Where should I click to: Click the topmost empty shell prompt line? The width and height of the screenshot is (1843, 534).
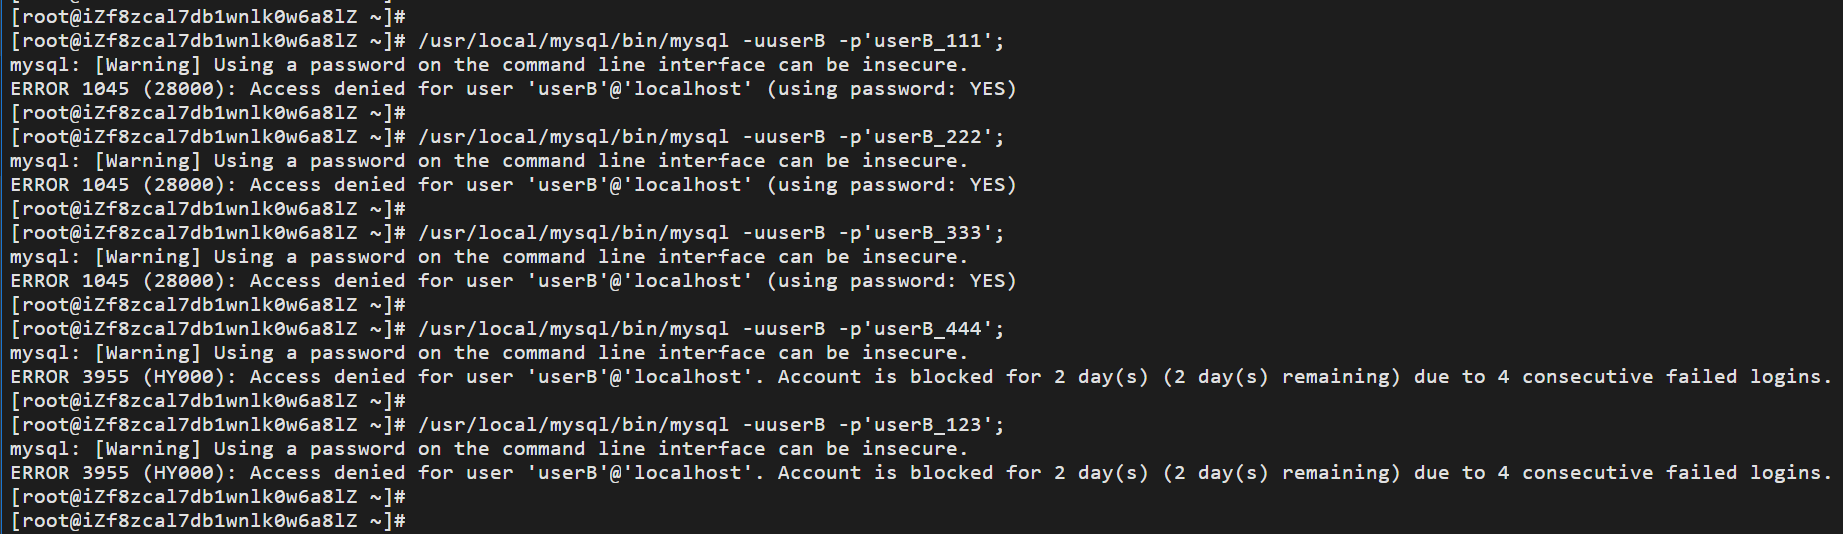click(x=208, y=17)
